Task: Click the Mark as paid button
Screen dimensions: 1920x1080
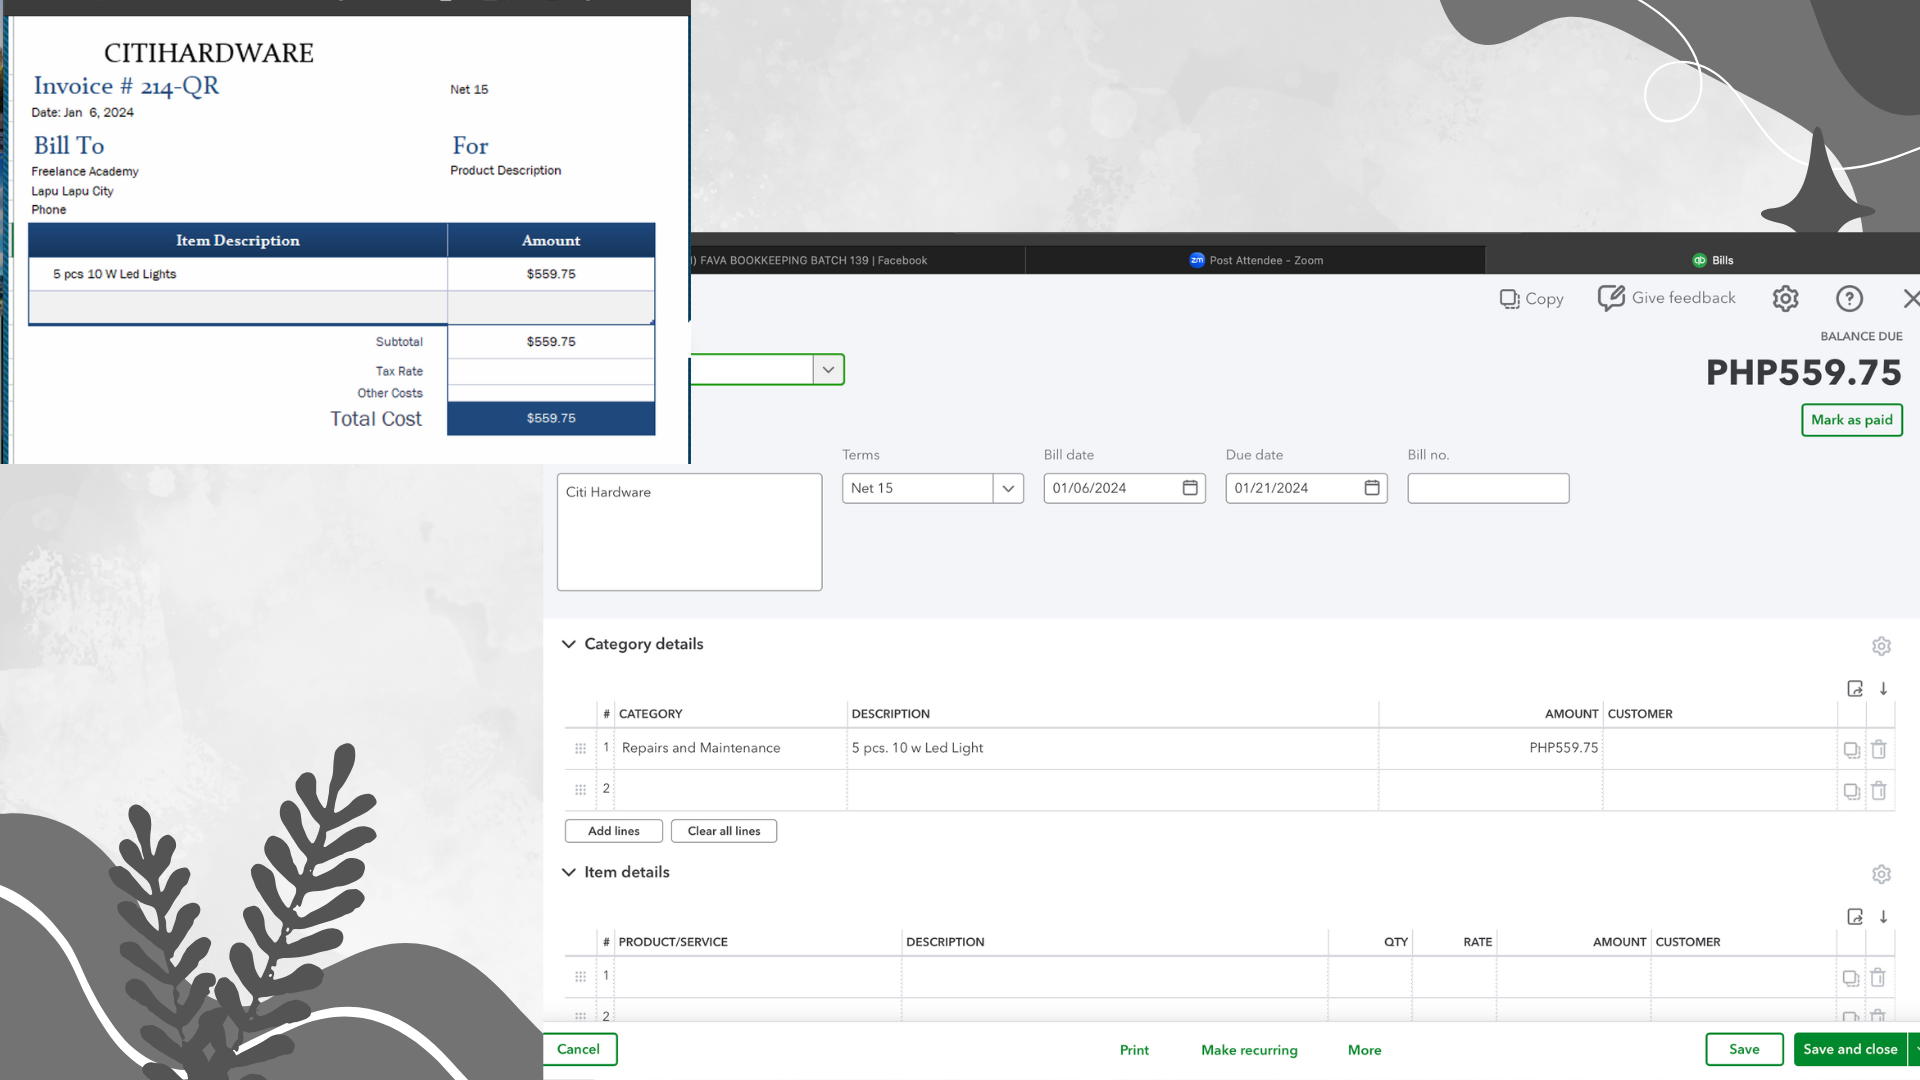Action: tap(1851, 420)
